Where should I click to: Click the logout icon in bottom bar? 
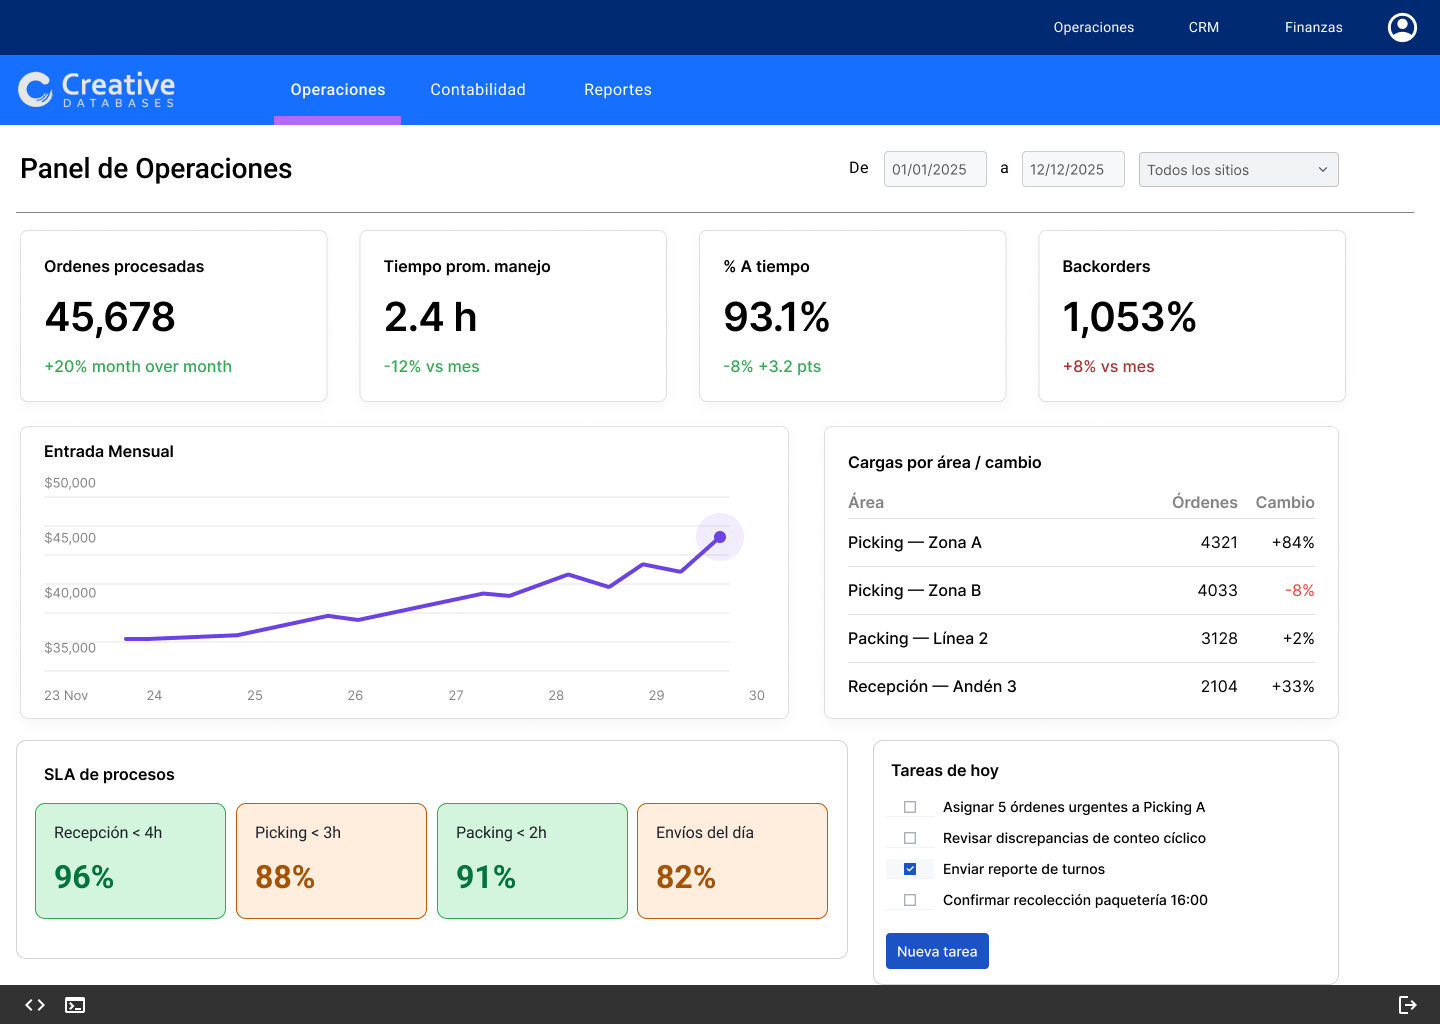click(x=1407, y=1005)
